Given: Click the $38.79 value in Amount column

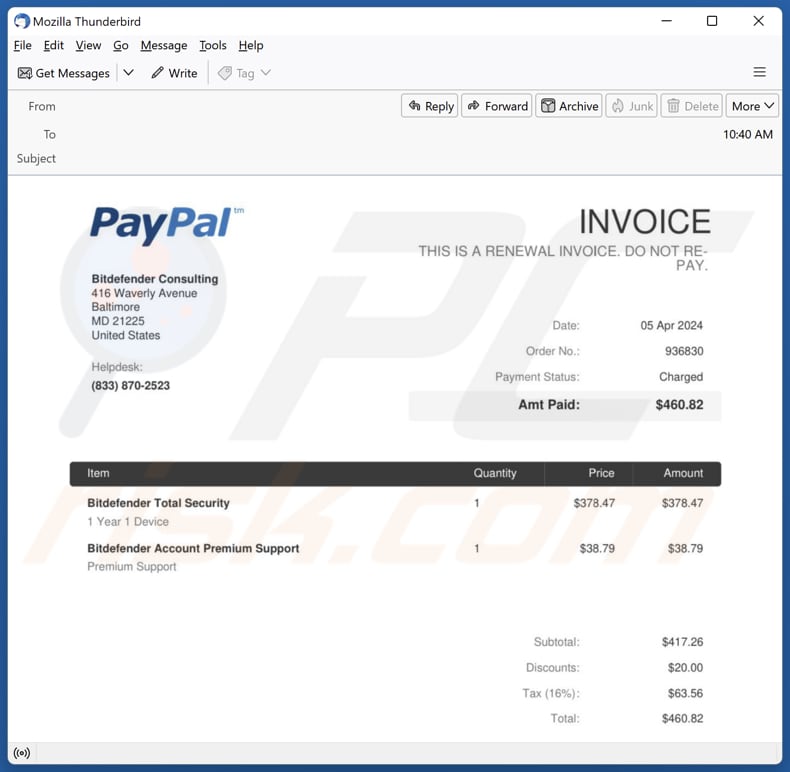Looking at the screenshot, I should click(x=685, y=548).
